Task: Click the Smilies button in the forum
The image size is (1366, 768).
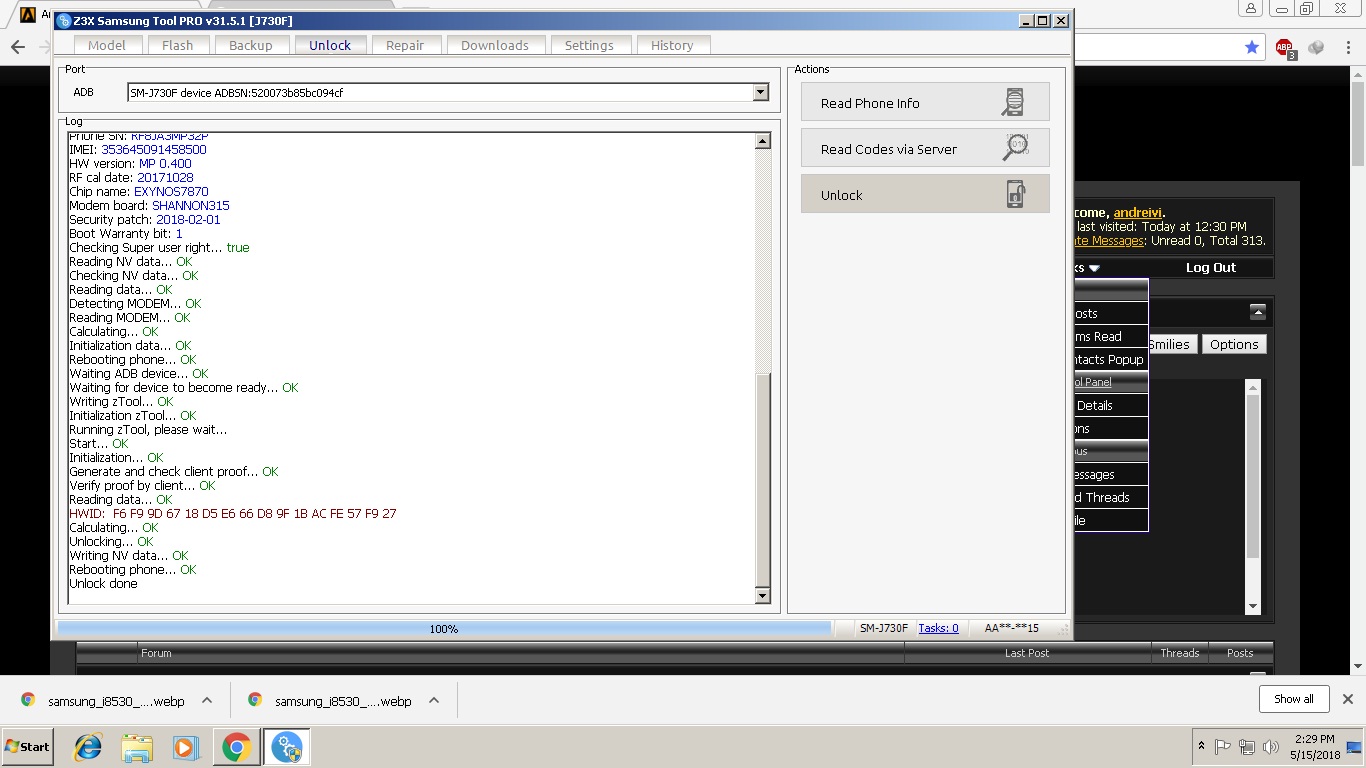Action: point(1170,344)
